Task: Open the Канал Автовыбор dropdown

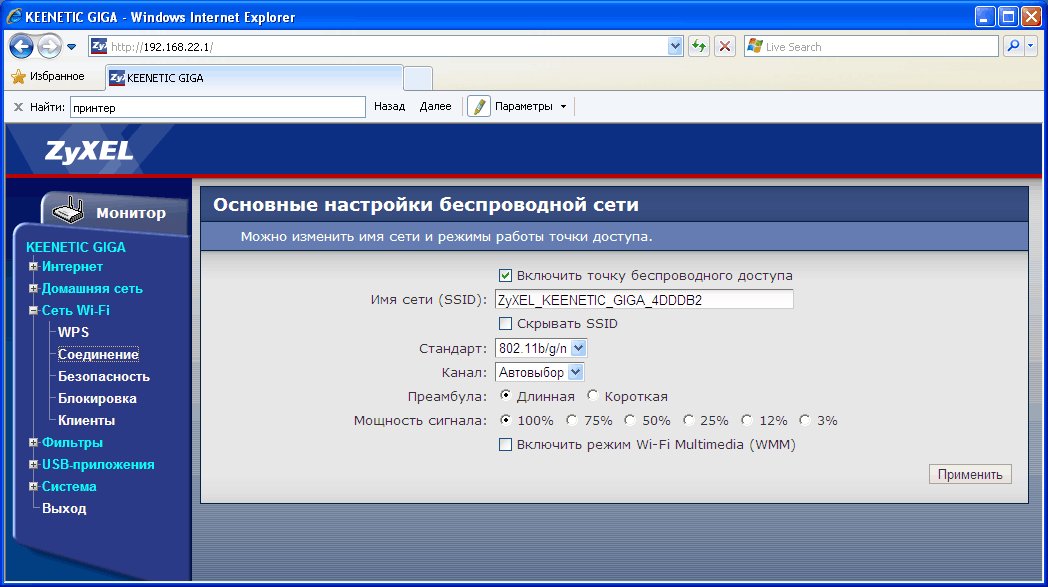Action: (x=539, y=372)
